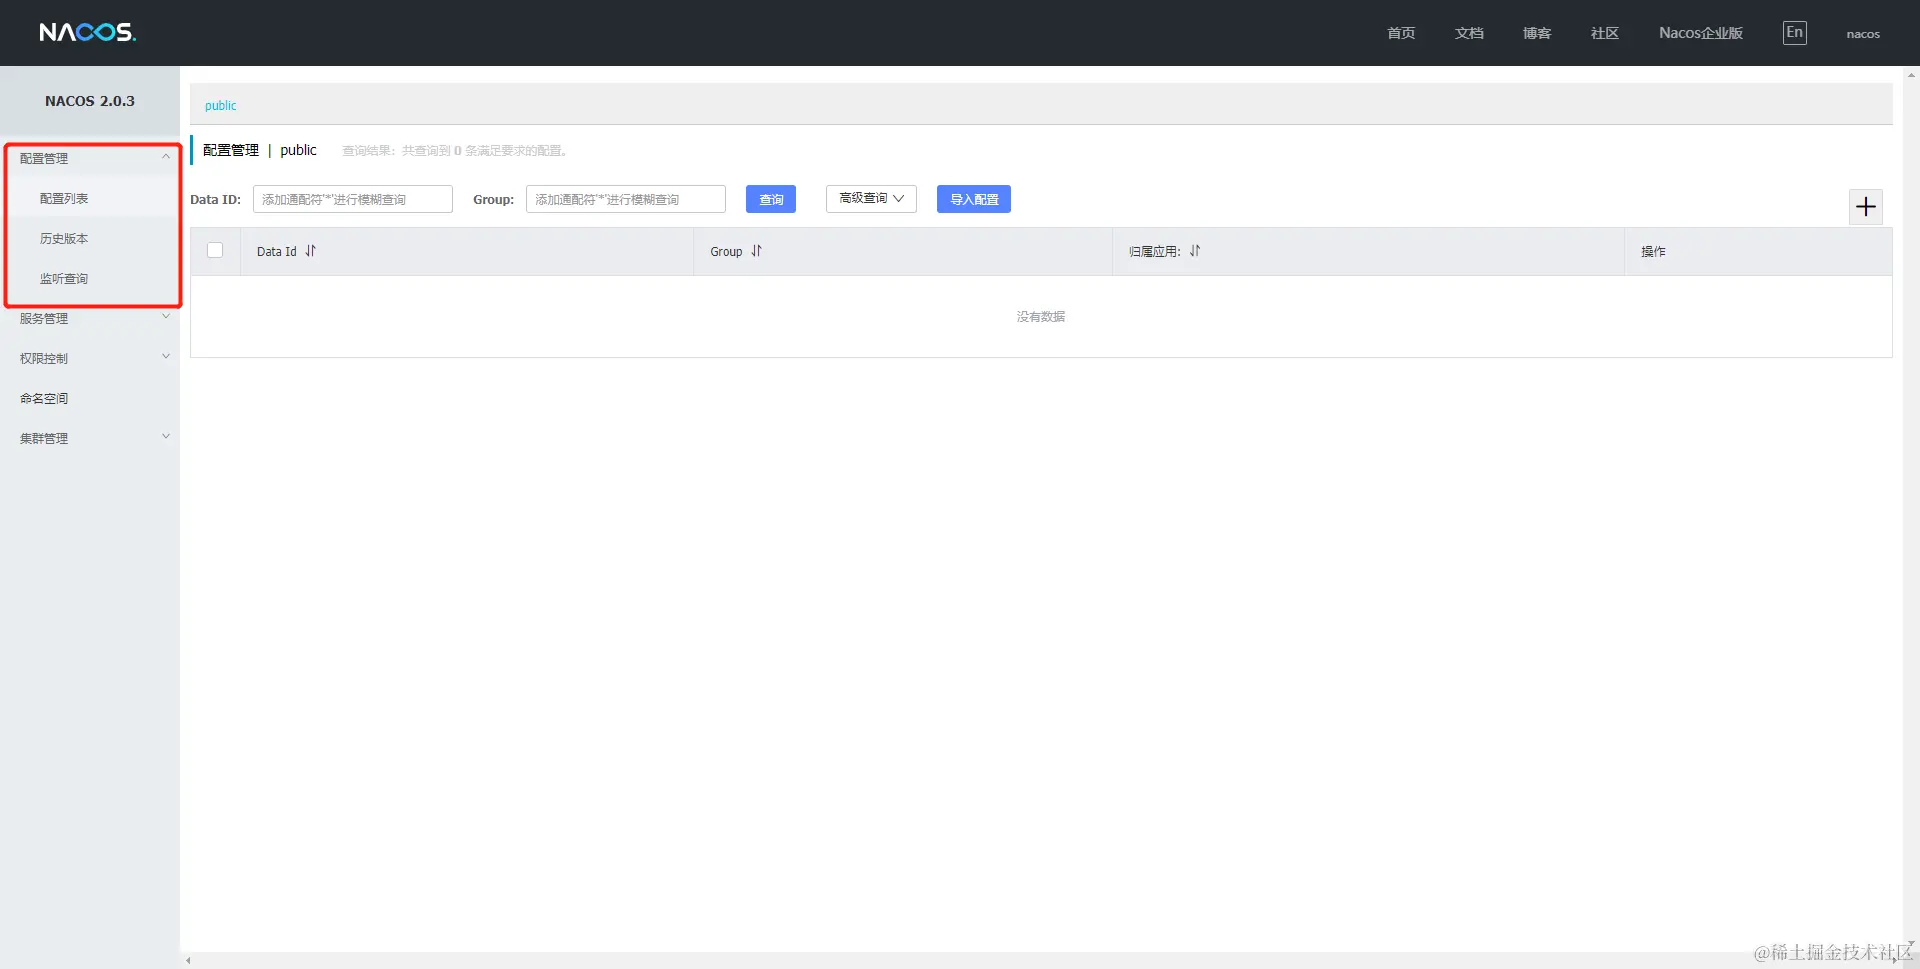Open the 博客 link in header
The height and width of the screenshot is (969, 1920).
point(1537,33)
